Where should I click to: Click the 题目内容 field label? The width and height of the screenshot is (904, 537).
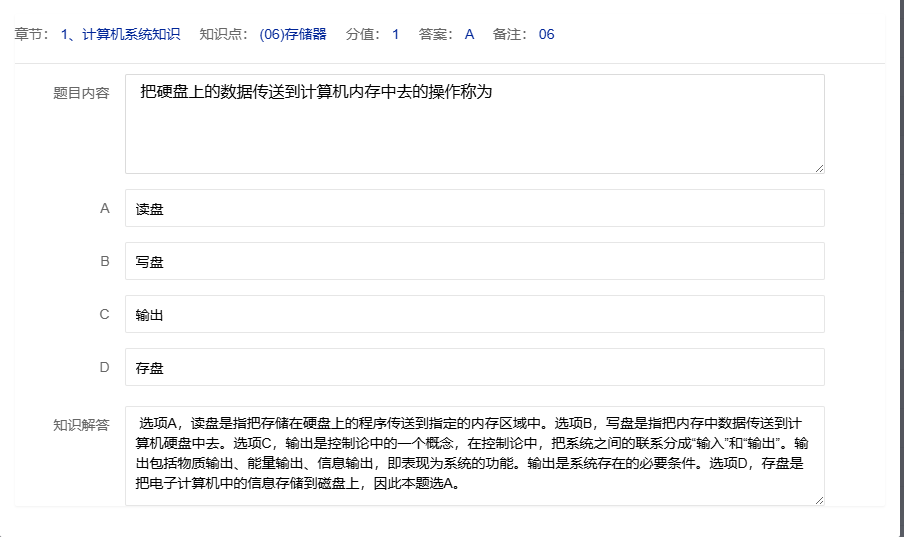coord(81,93)
